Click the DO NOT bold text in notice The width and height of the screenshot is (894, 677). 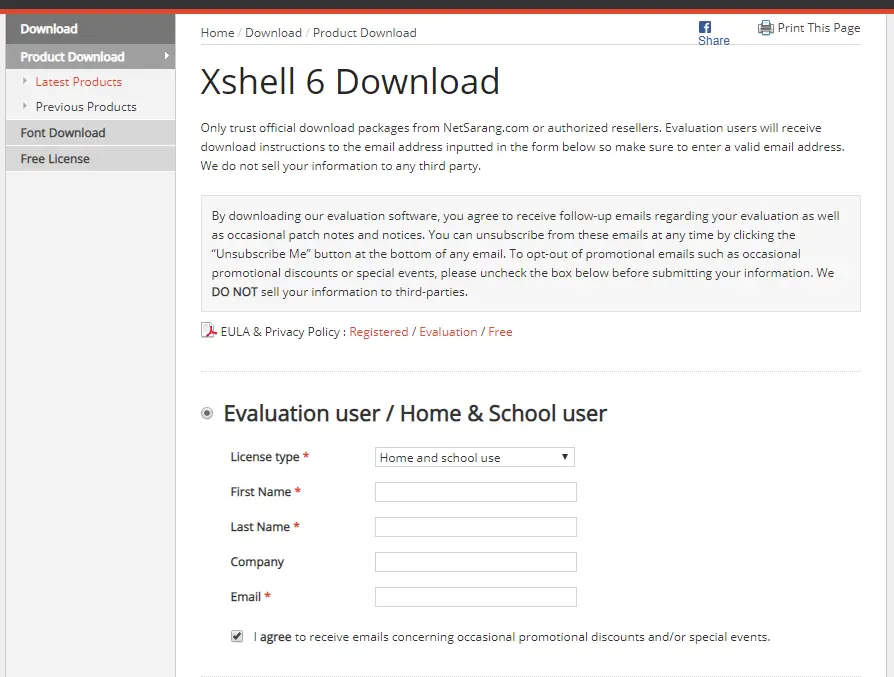coord(234,291)
